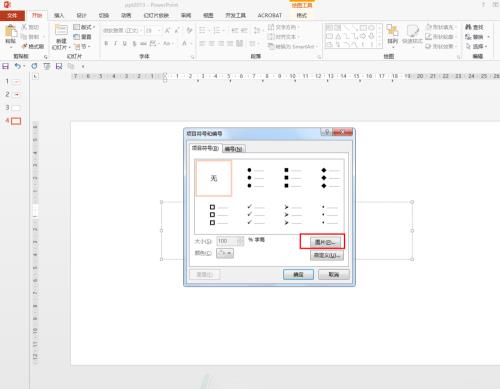
Task: Click the Save icon in quick access toolbar
Action: point(6,66)
